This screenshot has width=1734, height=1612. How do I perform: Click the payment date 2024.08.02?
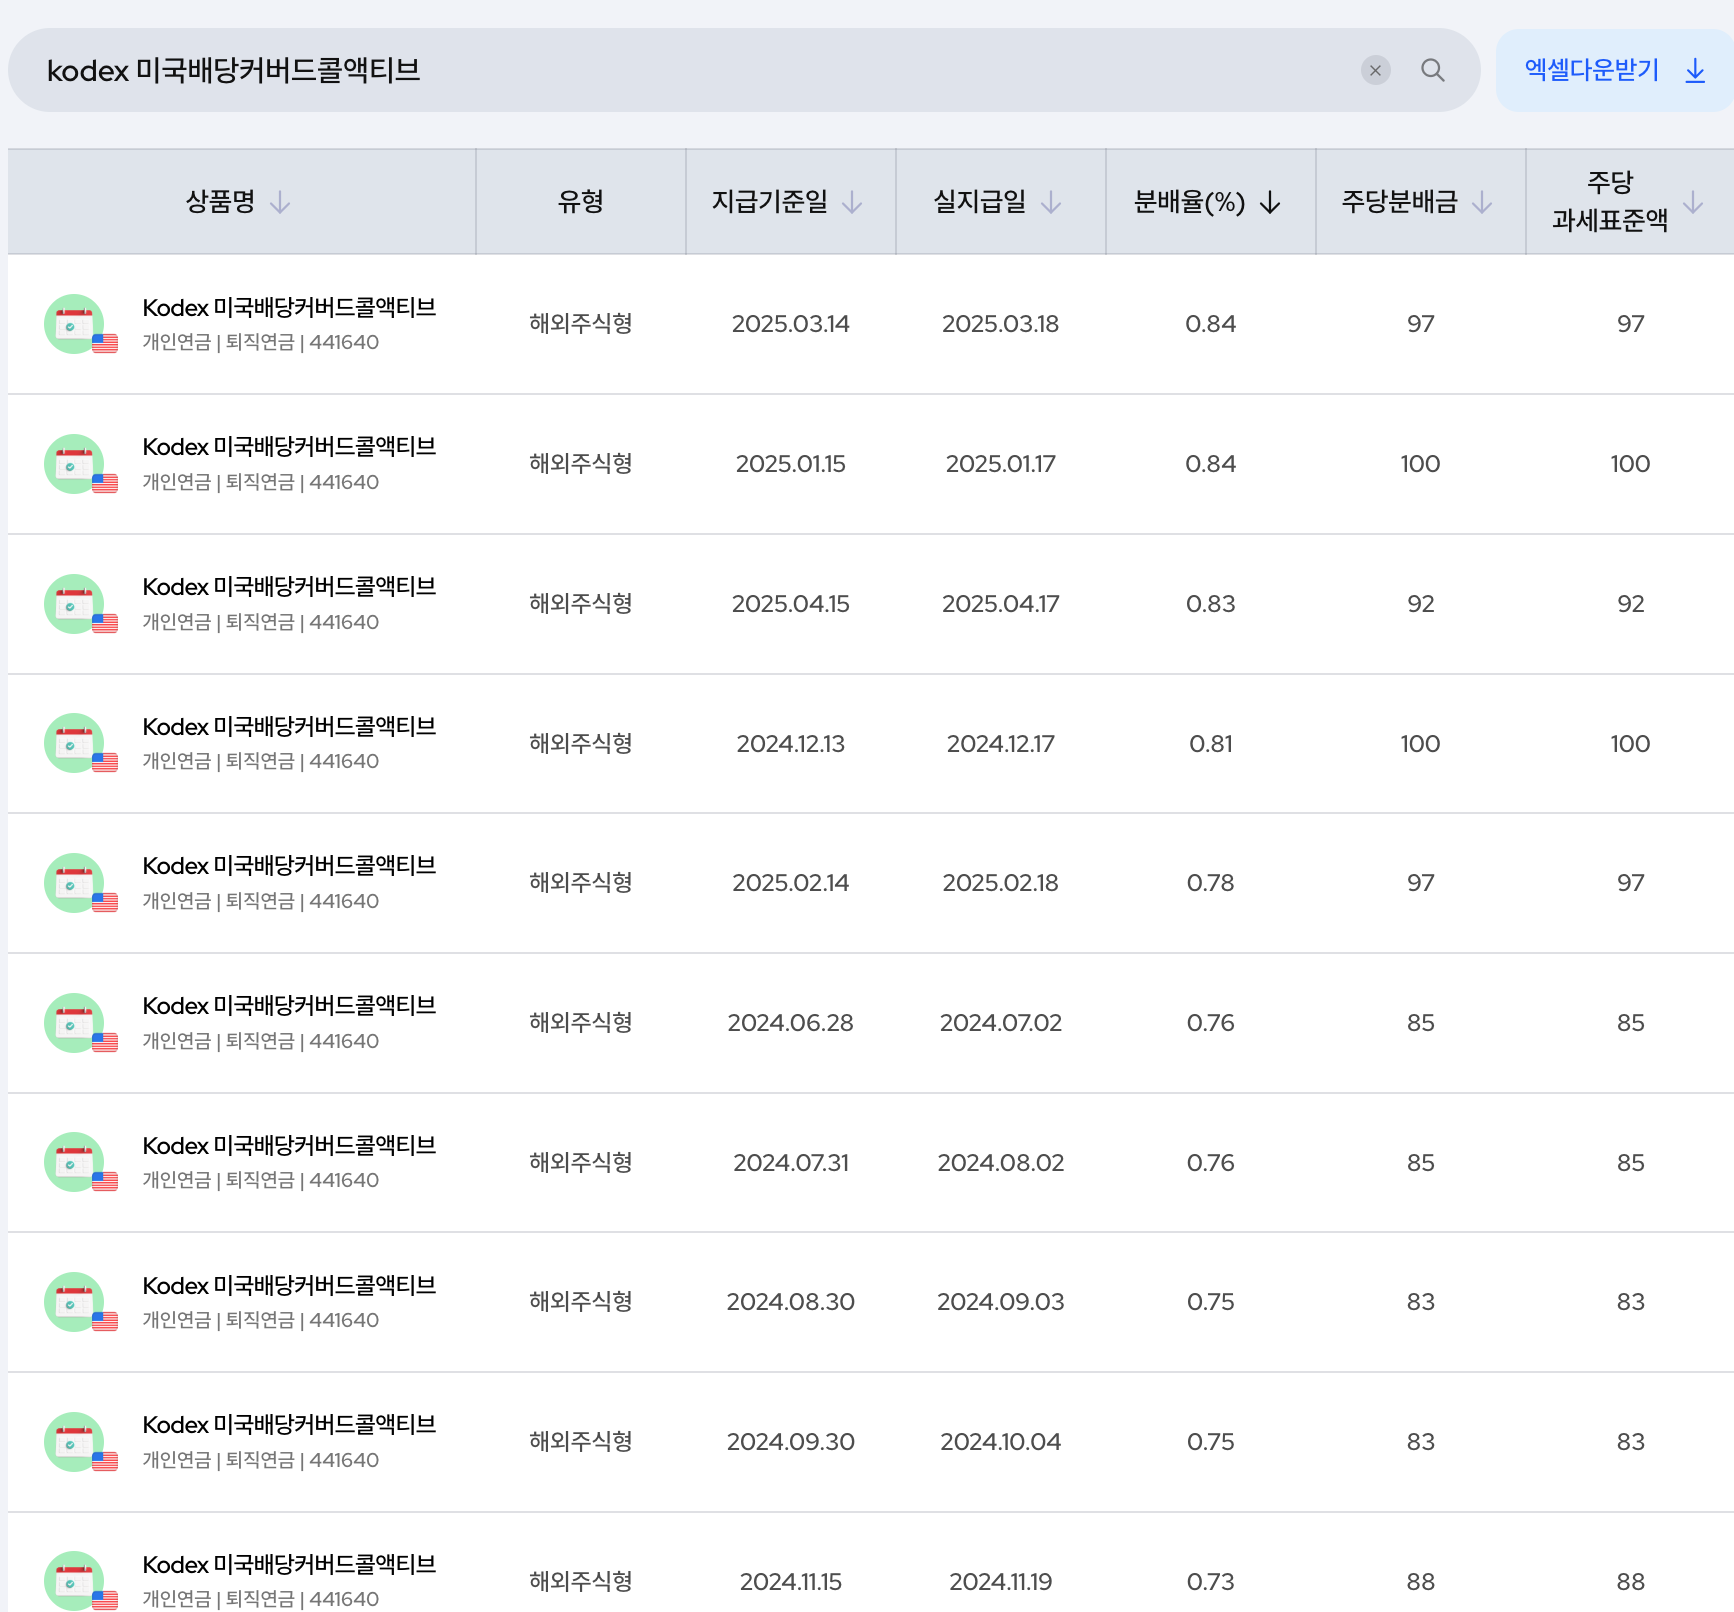tap(1000, 1163)
